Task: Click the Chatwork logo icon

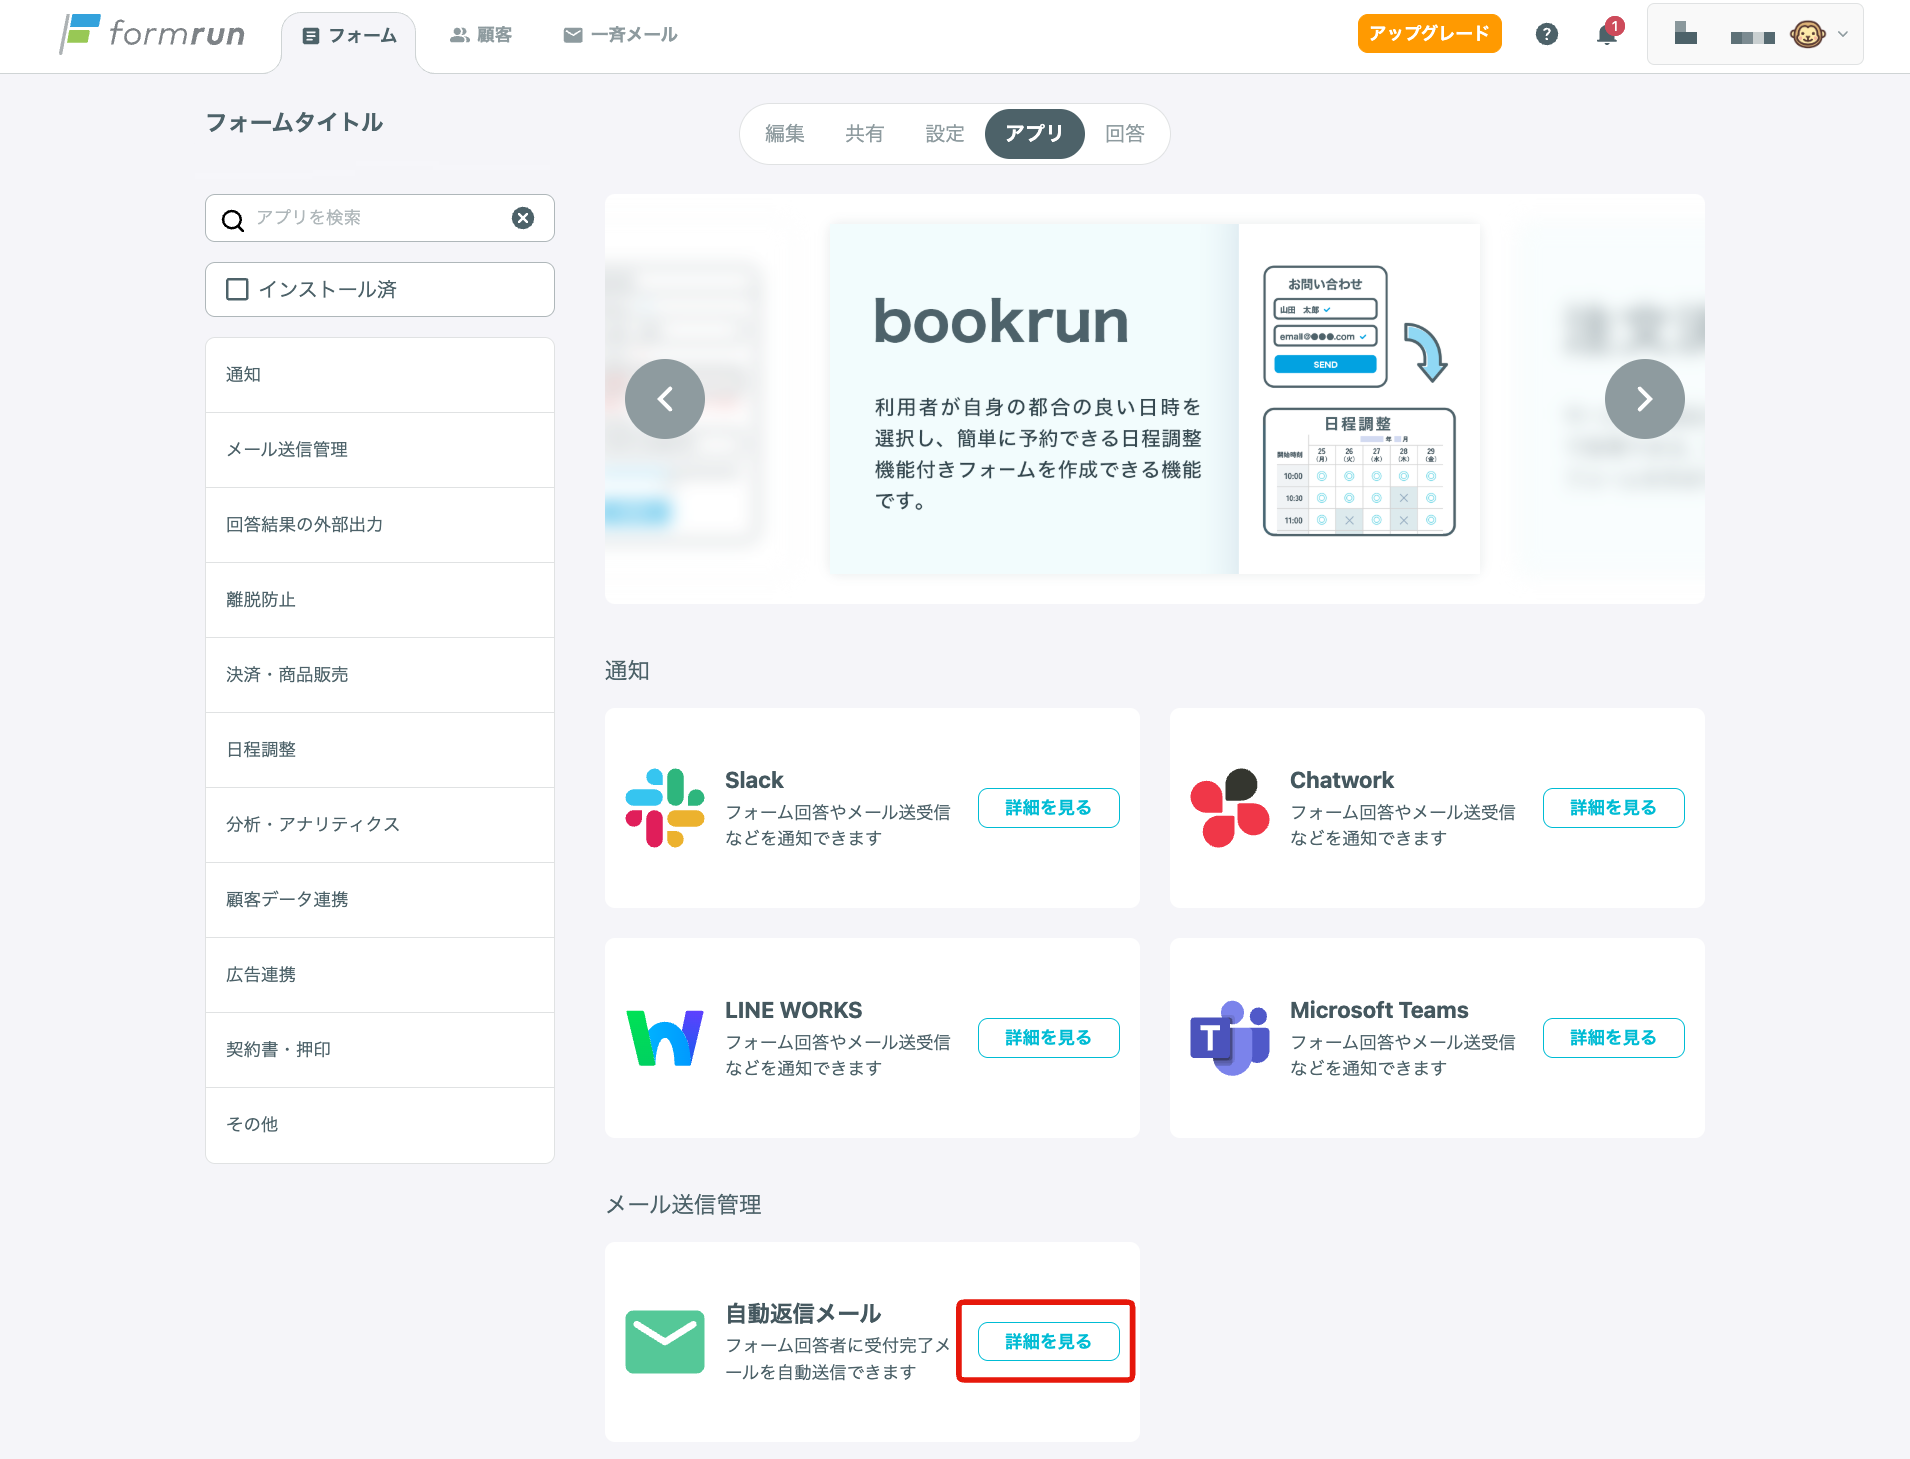Action: pyautogui.click(x=1230, y=808)
